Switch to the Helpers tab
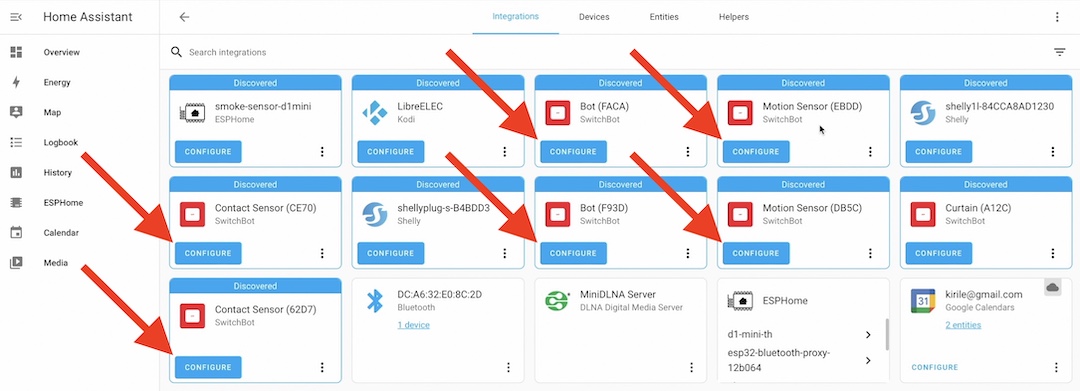Screen dimensions: 1080x391 click(734, 17)
